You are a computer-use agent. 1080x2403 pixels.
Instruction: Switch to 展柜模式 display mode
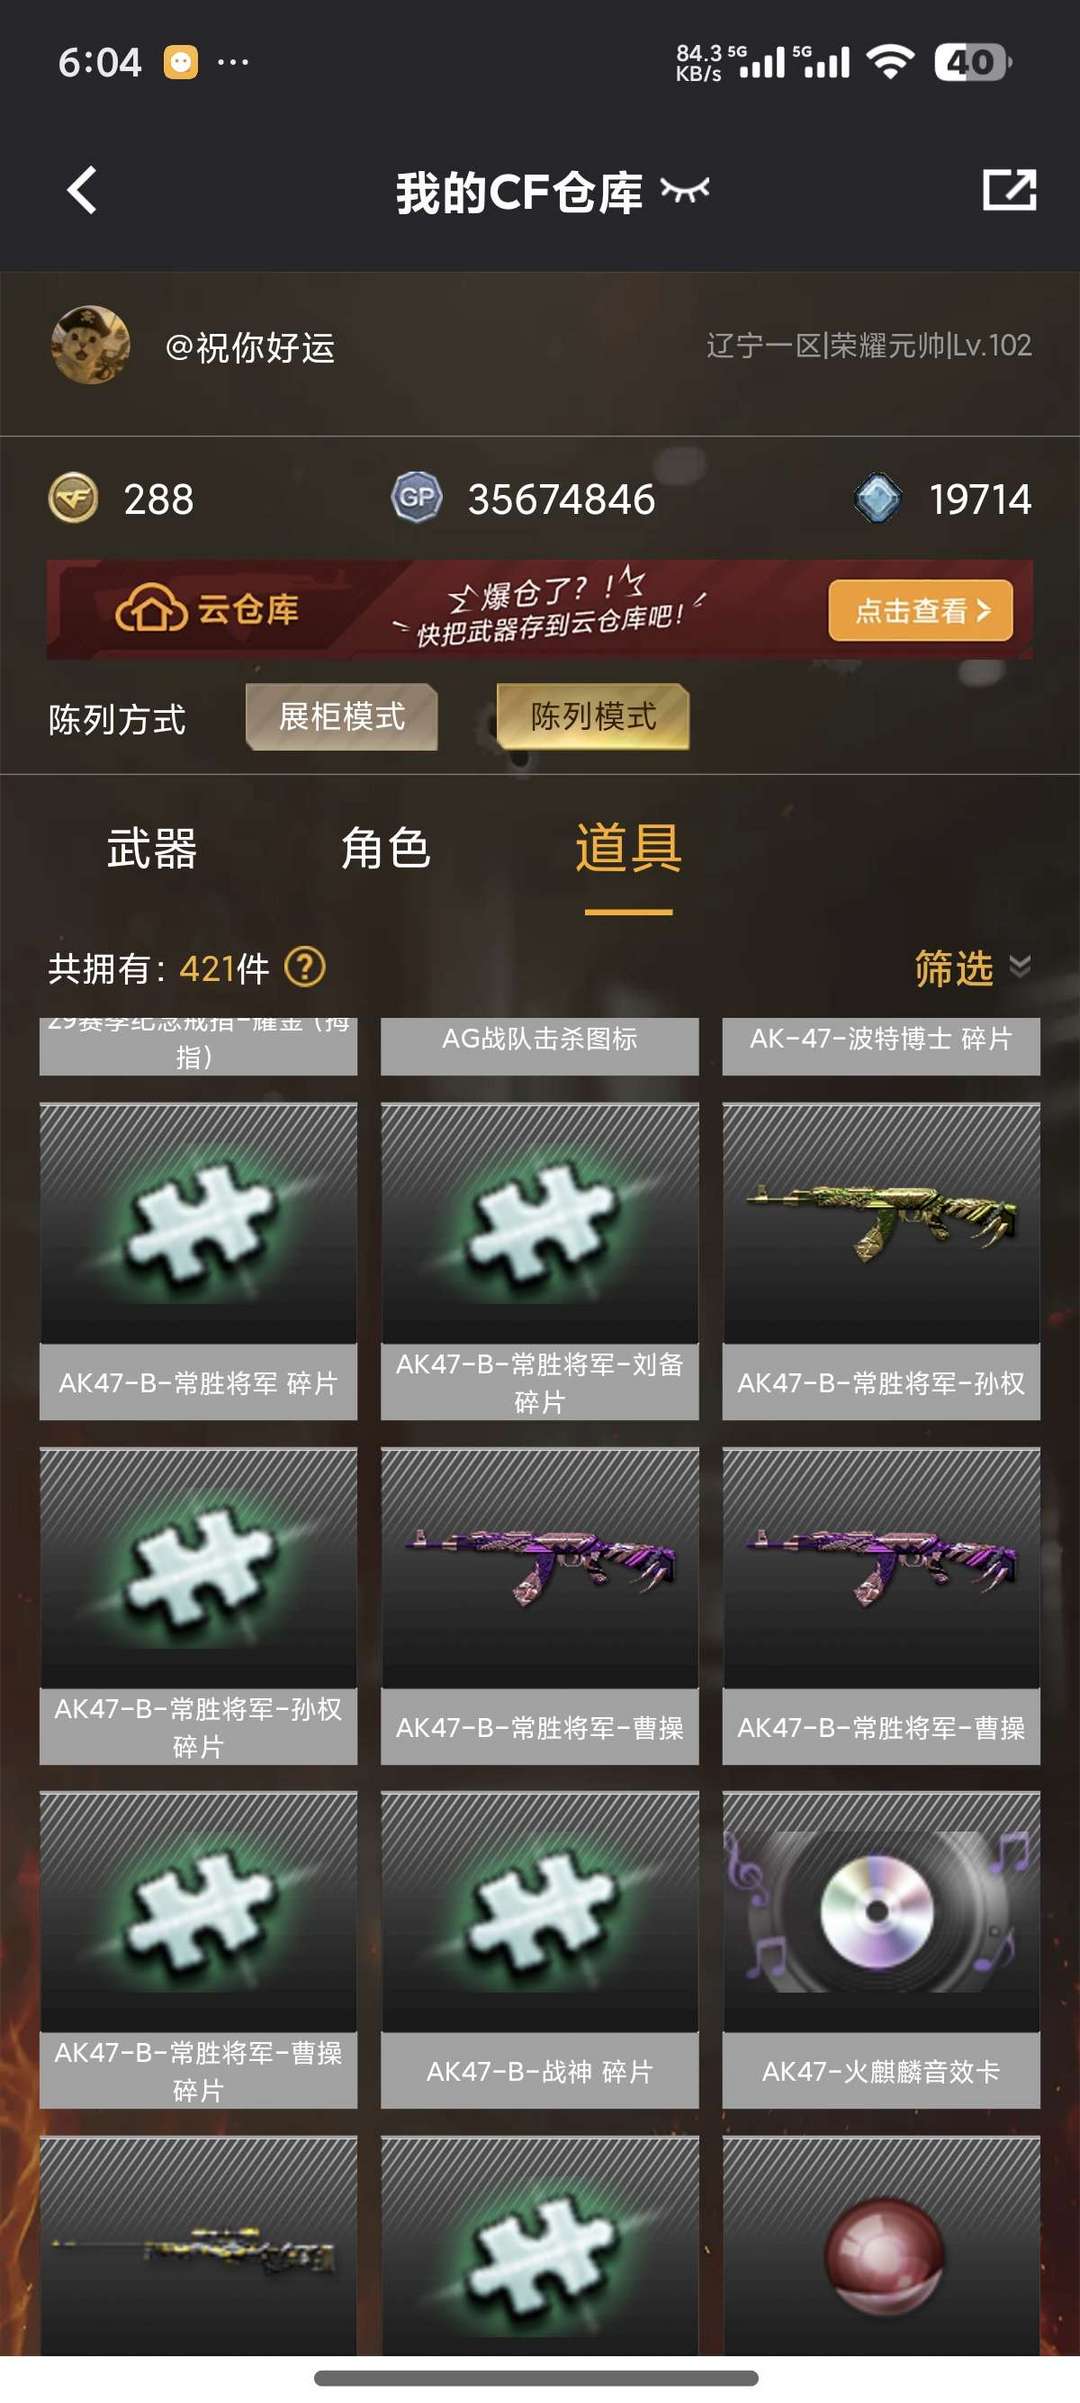coord(342,716)
